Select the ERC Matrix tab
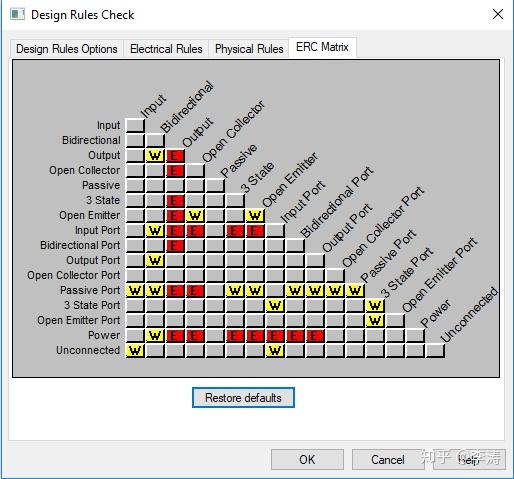 click(322, 47)
